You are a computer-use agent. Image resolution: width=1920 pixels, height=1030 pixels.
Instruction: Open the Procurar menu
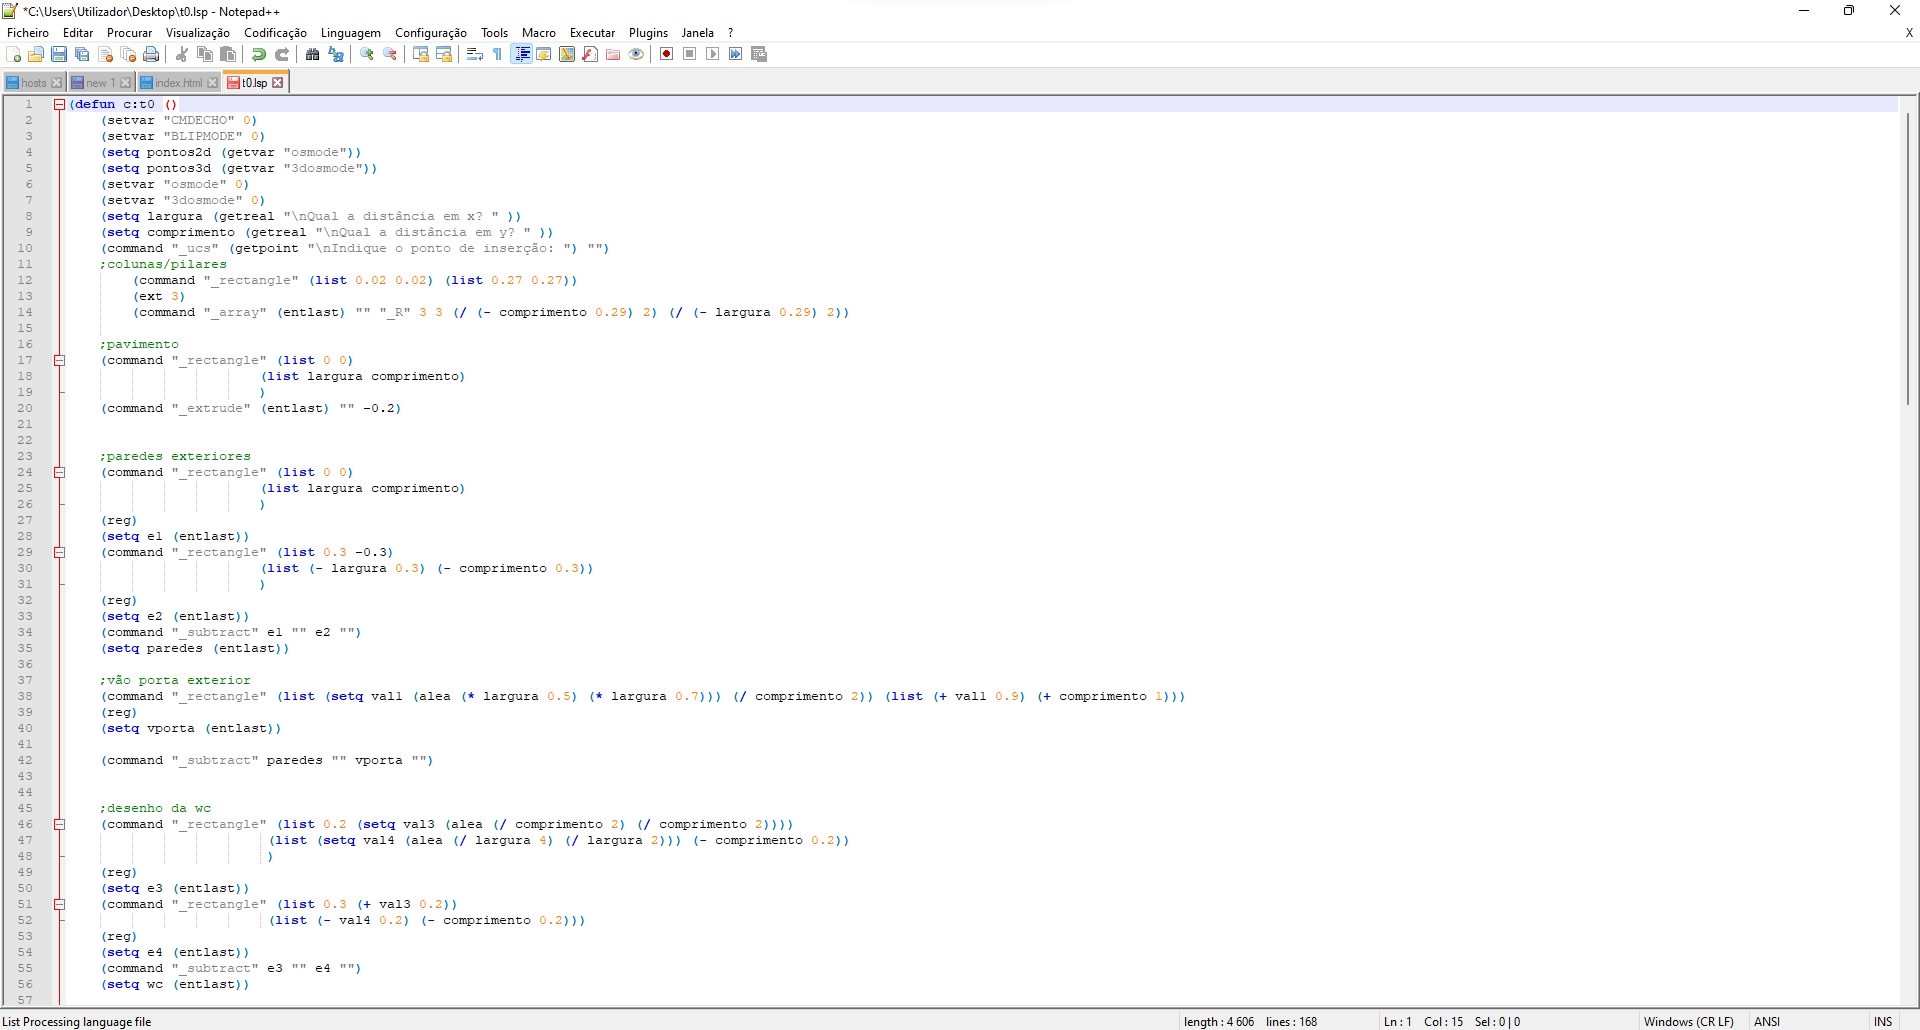(130, 33)
